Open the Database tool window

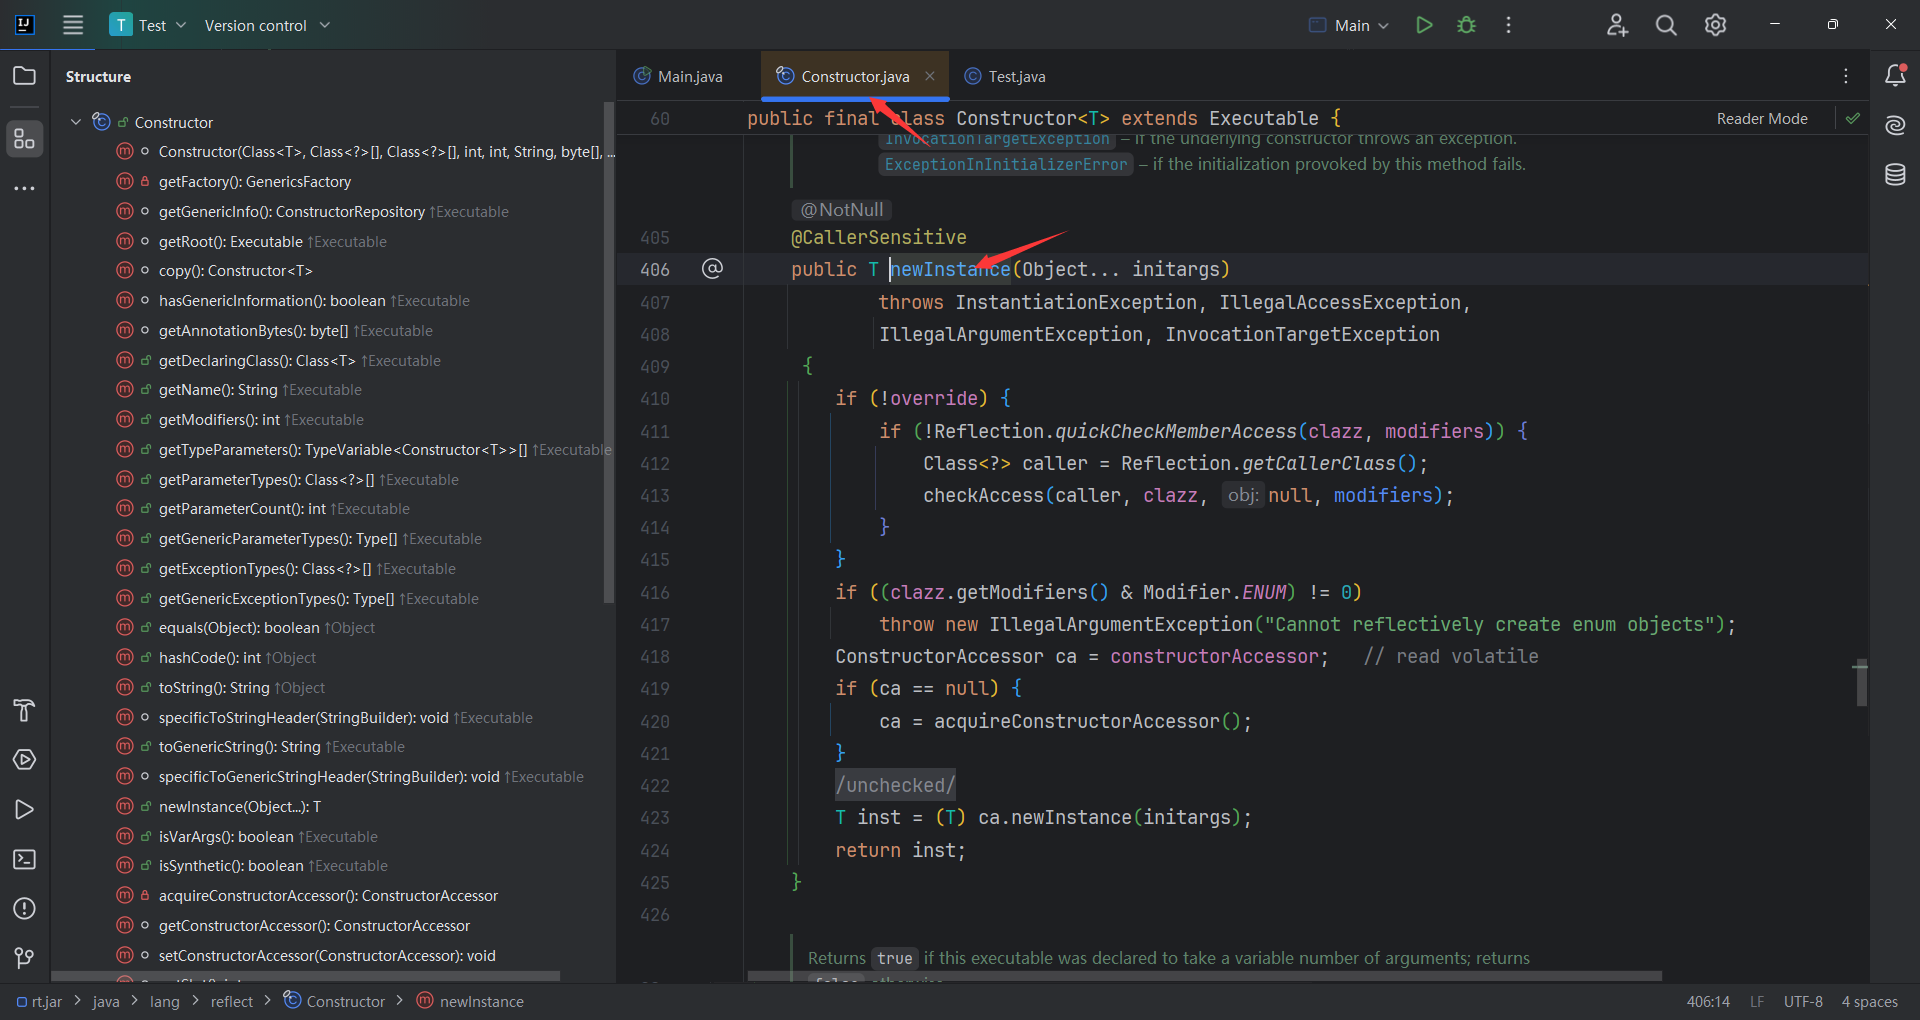(1895, 175)
